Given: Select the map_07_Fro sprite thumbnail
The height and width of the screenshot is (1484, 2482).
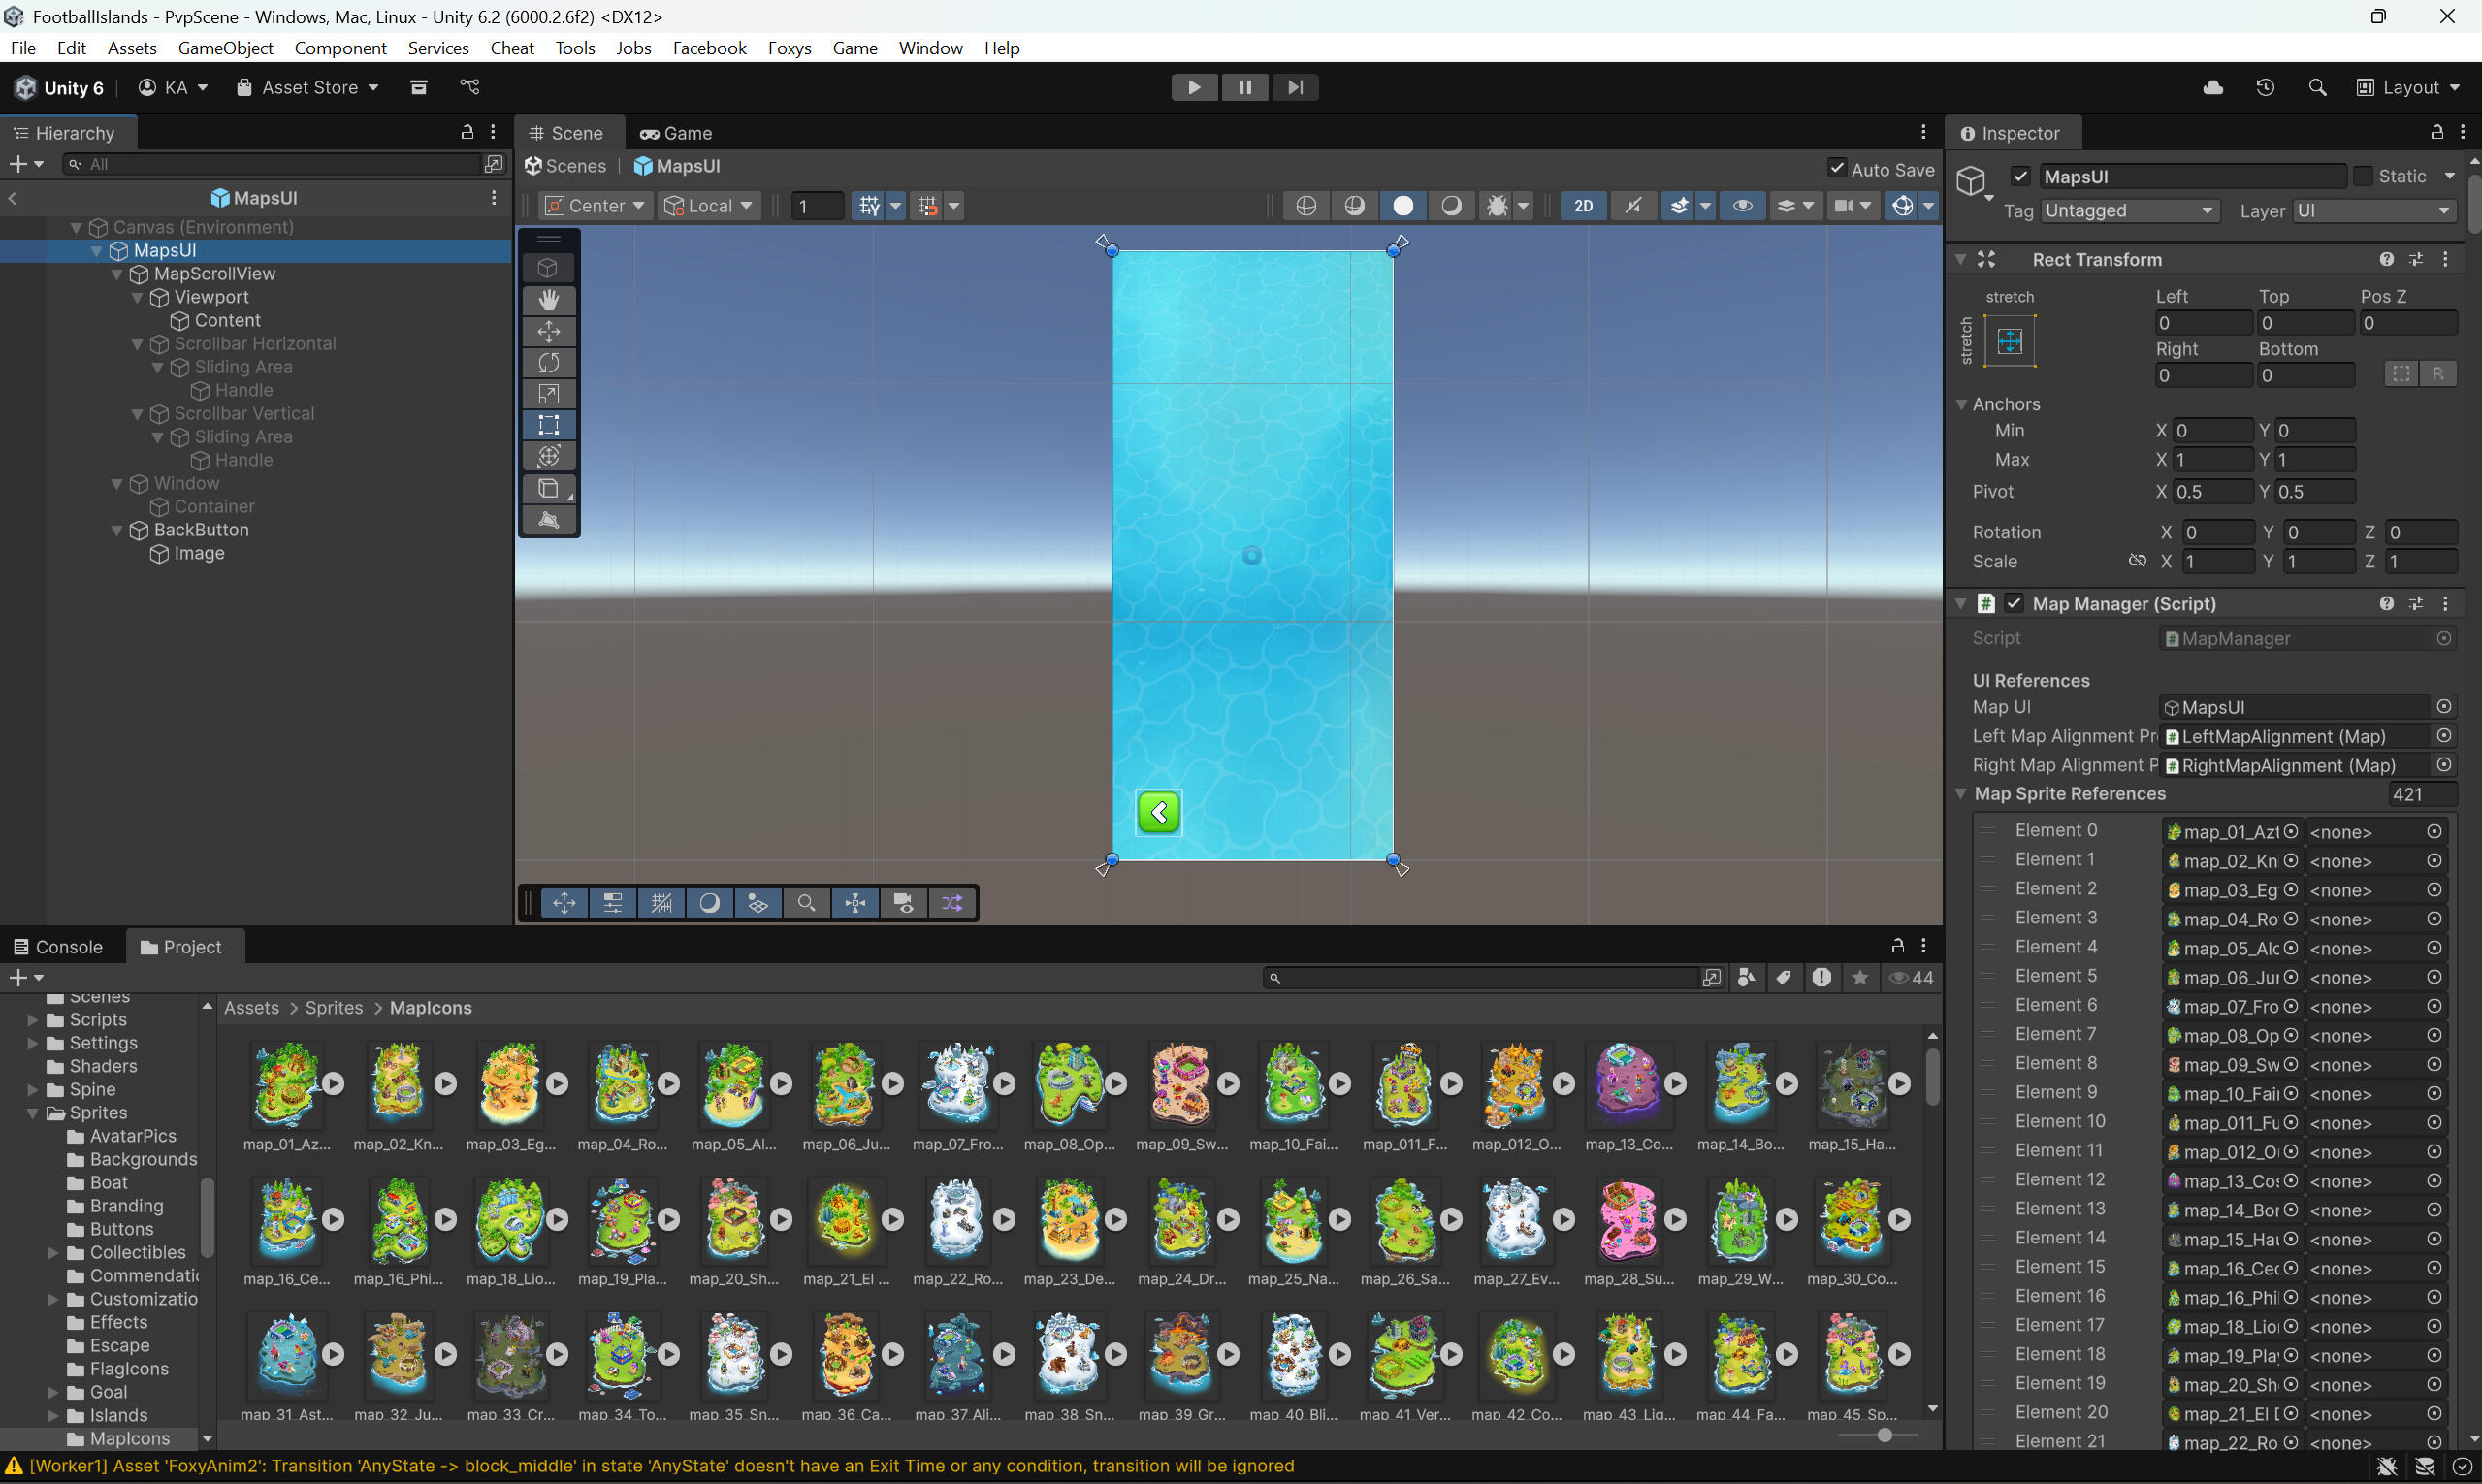Looking at the screenshot, I should click(x=958, y=1083).
